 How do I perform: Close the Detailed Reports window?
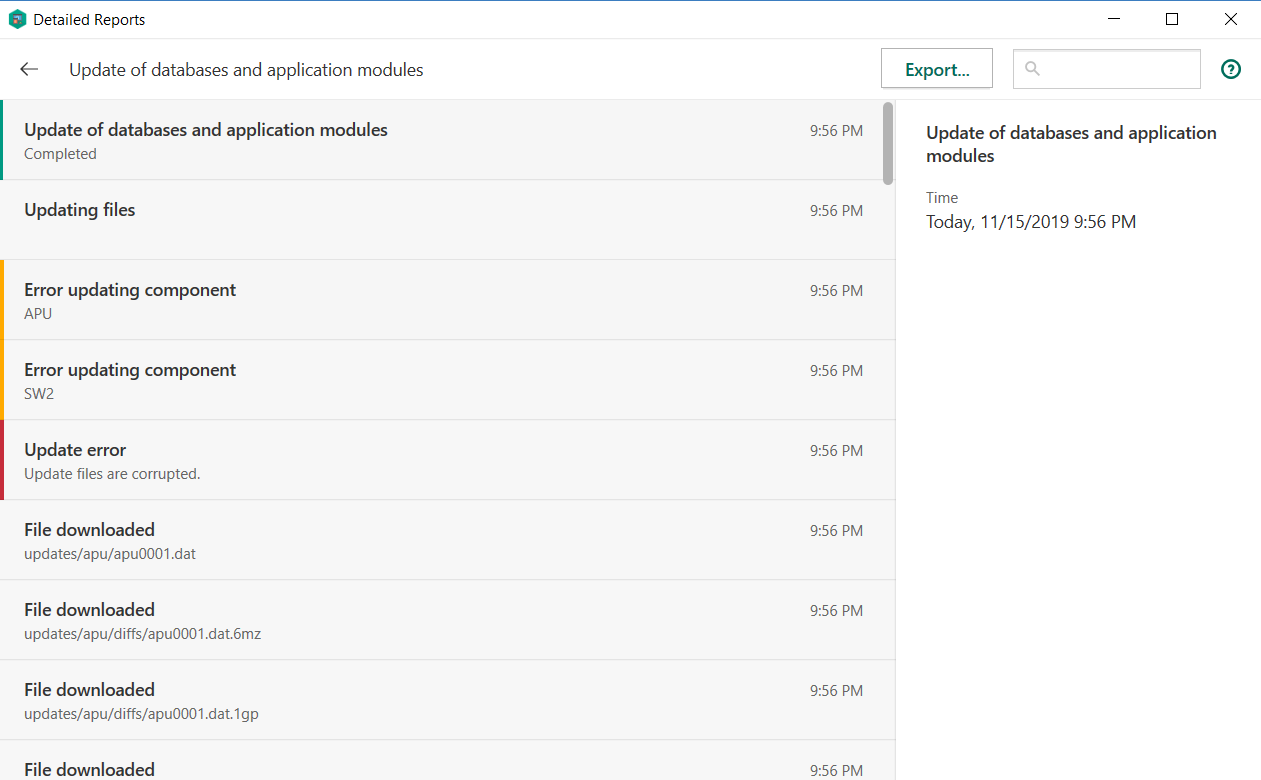tap(1231, 19)
